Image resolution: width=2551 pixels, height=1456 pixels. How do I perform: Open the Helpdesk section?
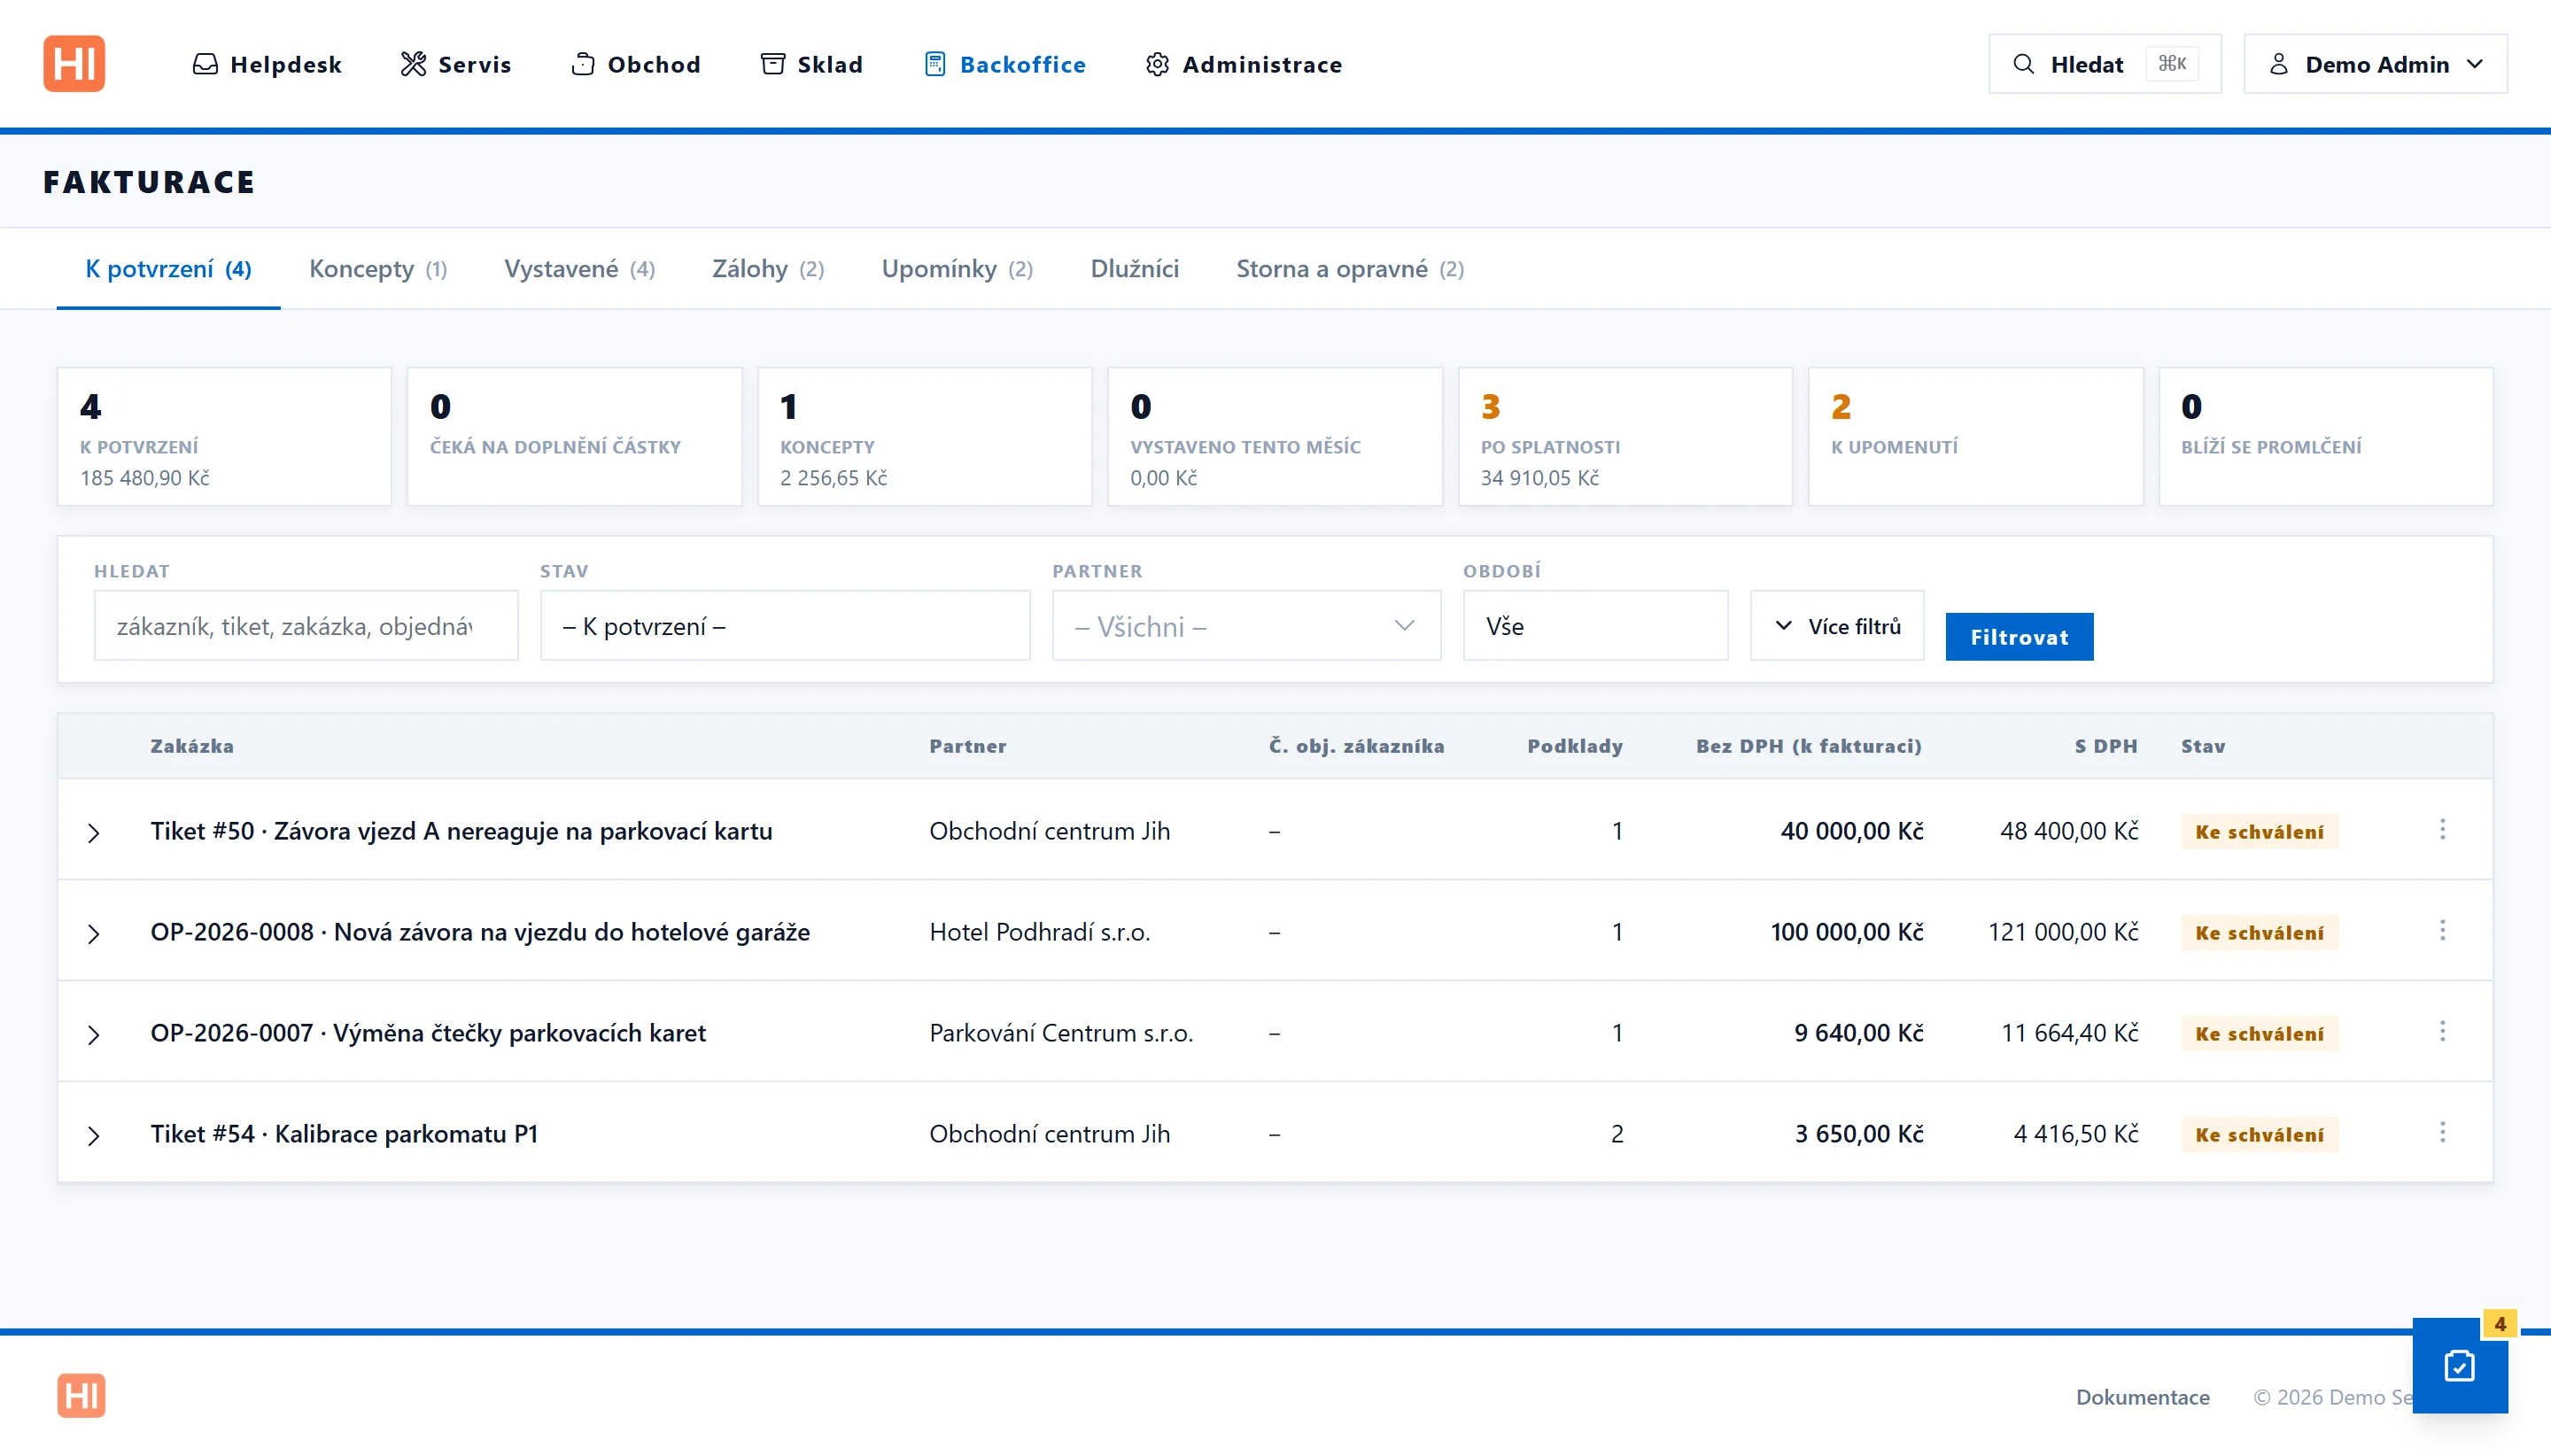(267, 64)
